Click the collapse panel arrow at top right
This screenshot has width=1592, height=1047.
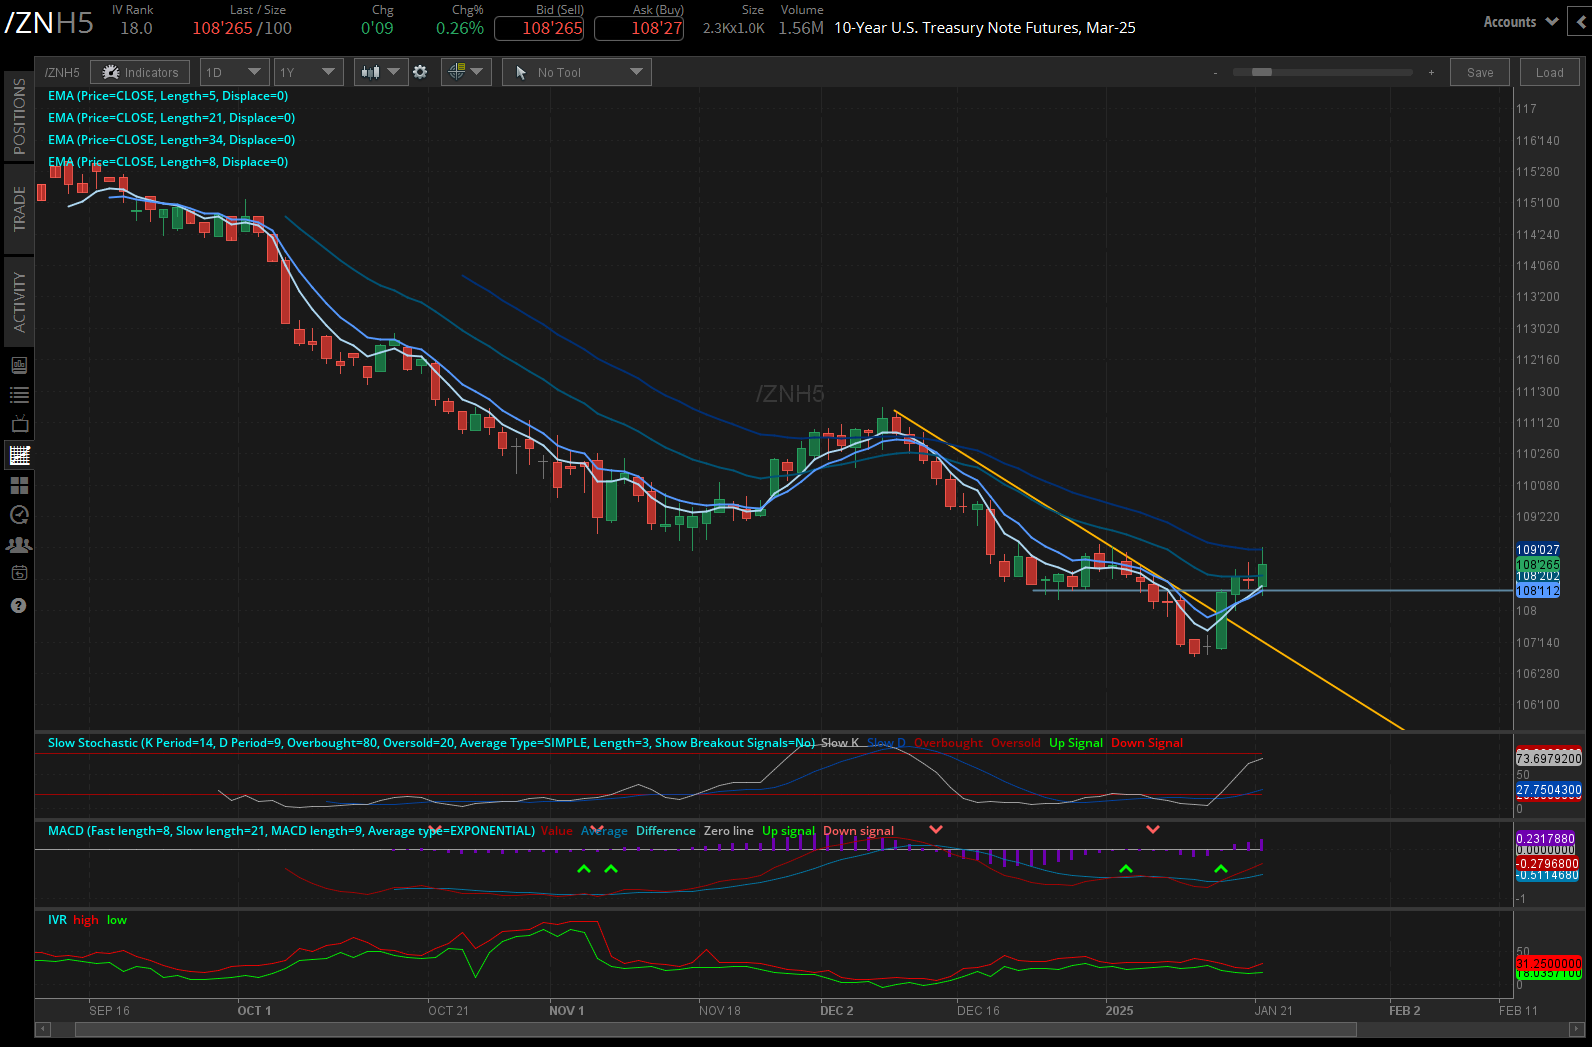click(1581, 21)
